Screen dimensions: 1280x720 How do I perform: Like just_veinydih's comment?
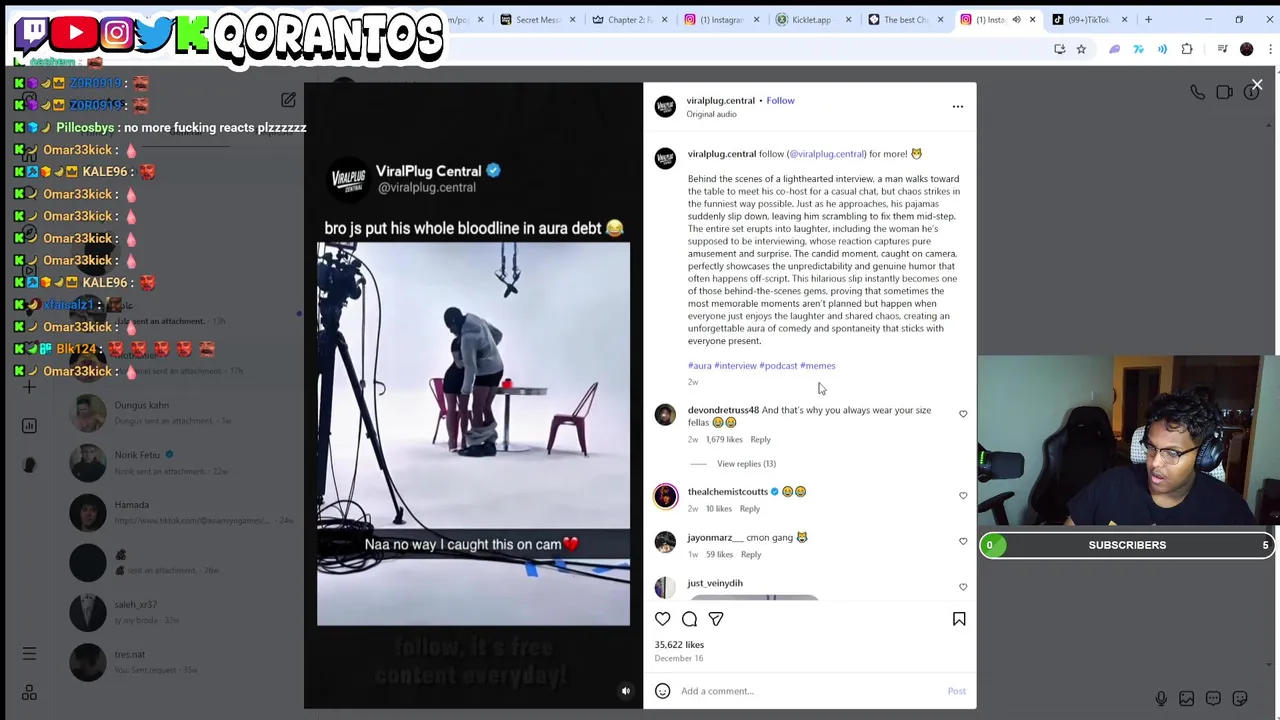[963, 588]
